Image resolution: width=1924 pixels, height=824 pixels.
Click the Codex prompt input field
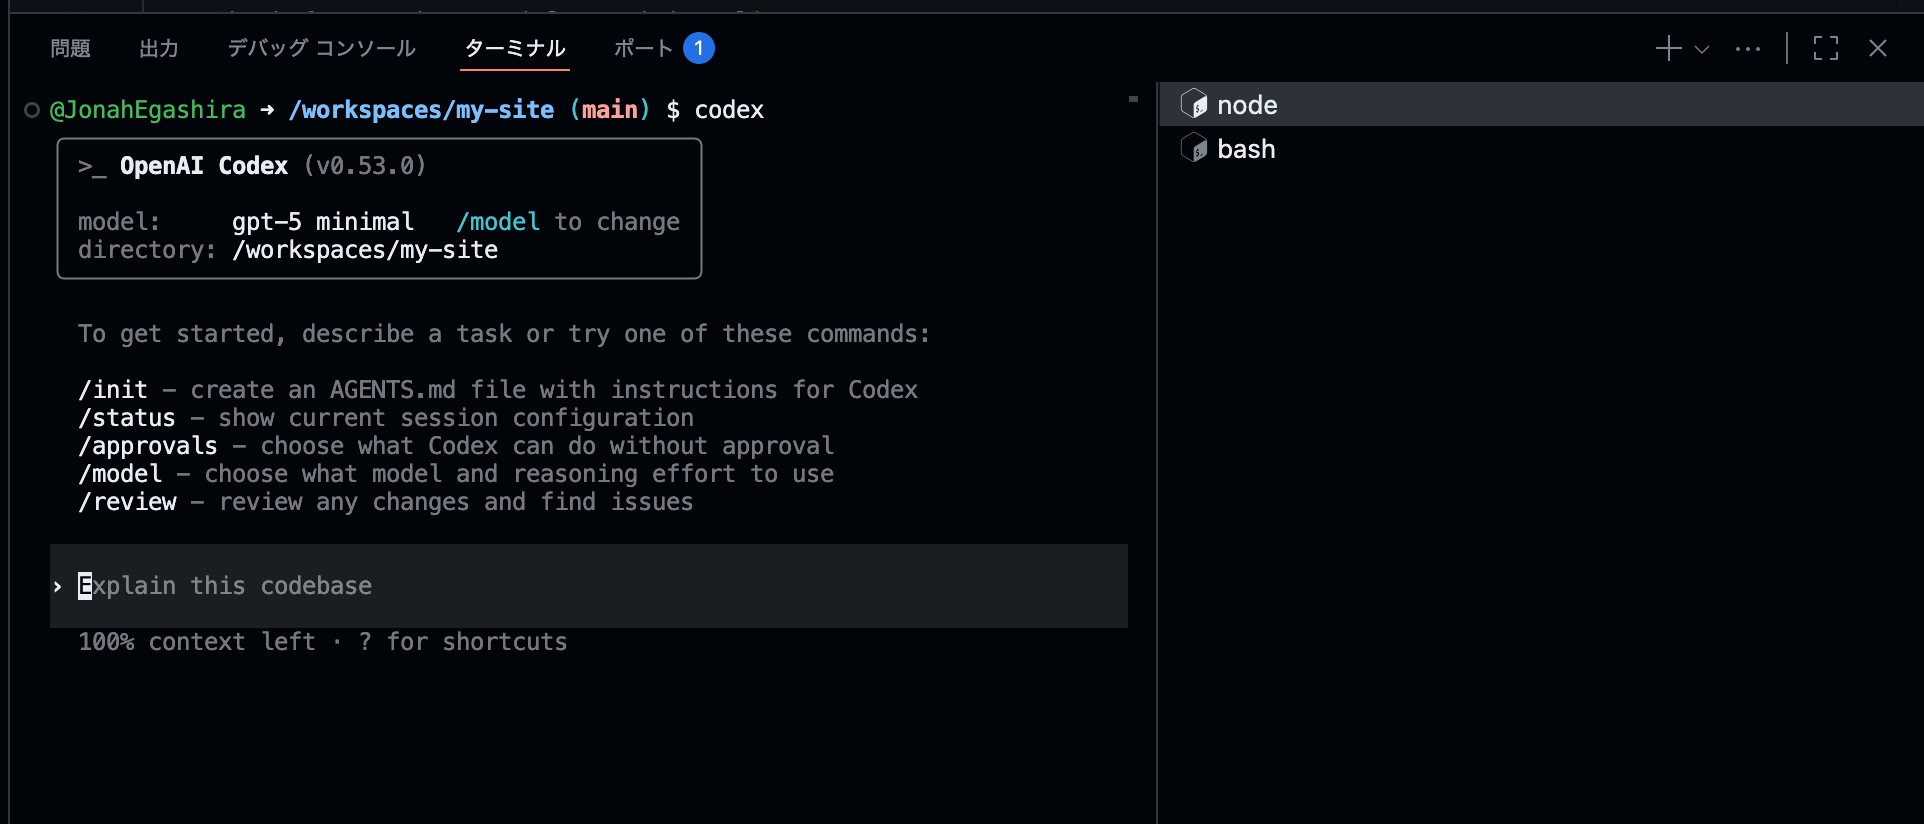pos(589,586)
